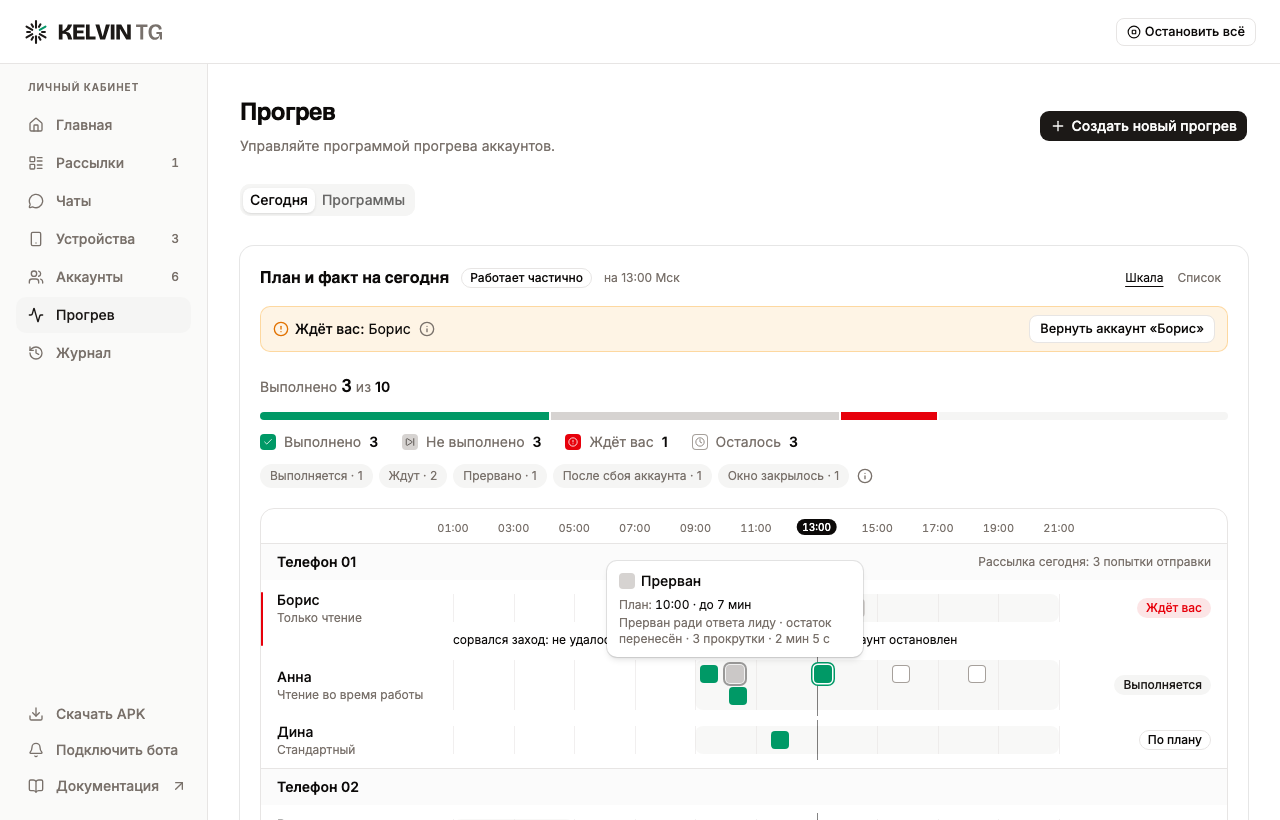Image resolution: width=1280 pixels, height=820 pixels.
Task: Click the «По плану» status badge in Дина's row
Action: click(x=1175, y=740)
